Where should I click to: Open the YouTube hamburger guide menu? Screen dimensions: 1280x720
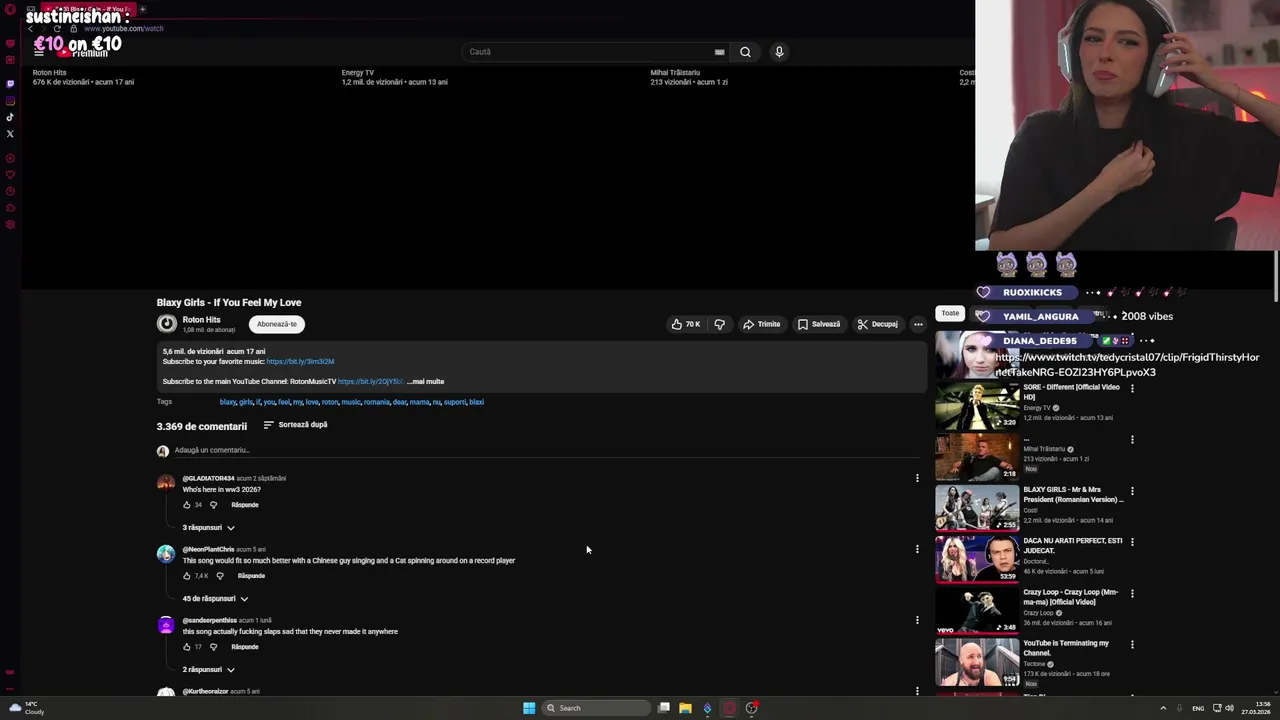[39, 52]
